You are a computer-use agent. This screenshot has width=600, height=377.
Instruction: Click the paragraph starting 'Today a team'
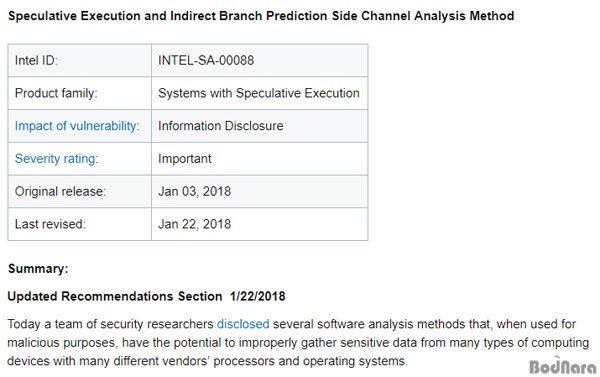[298, 343]
